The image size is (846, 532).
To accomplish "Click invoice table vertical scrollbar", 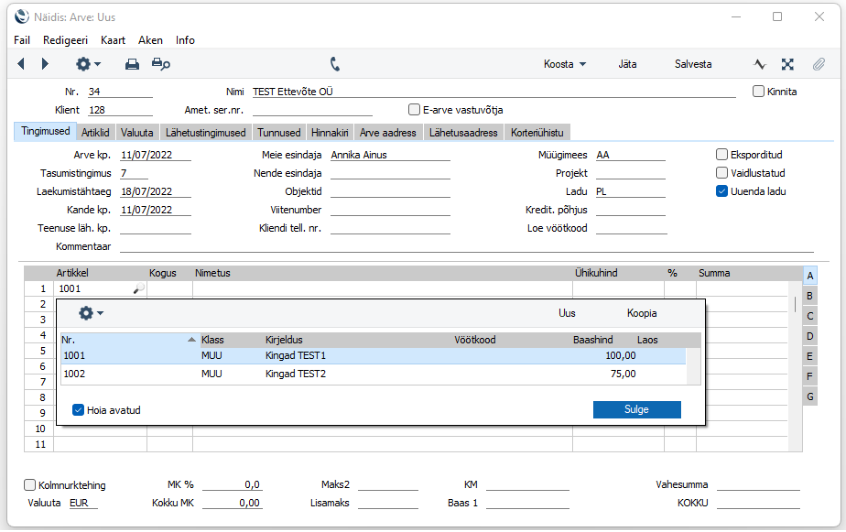I will (795, 305).
